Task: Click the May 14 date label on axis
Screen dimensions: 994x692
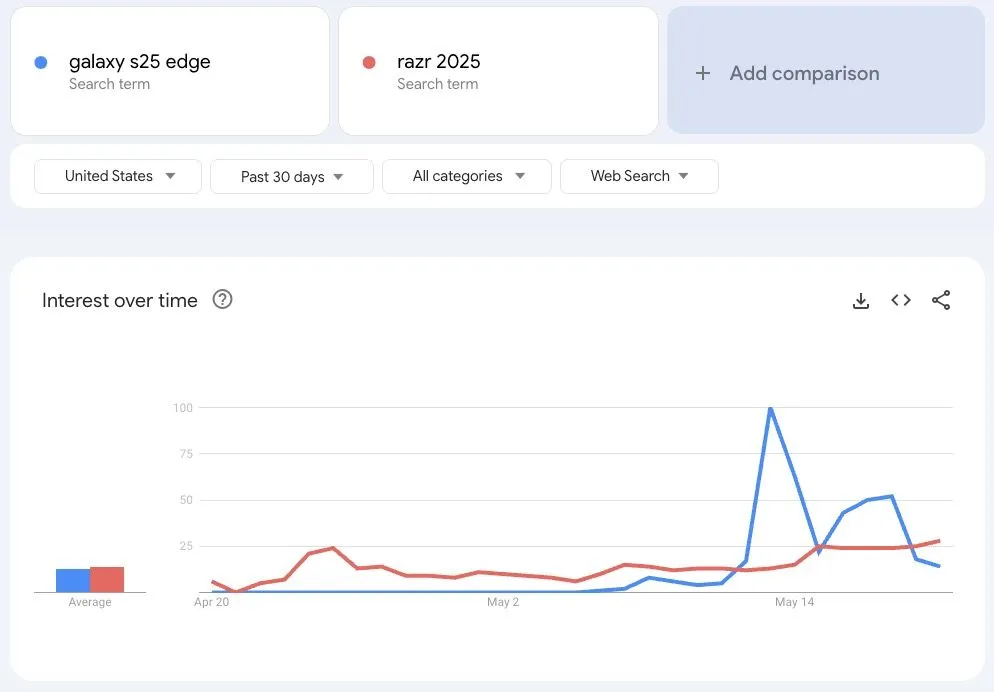Action: click(x=795, y=602)
